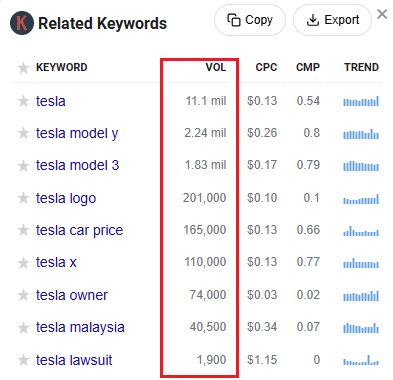Star the 'tesla model y' keyword
393x380 pixels.
coord(23,133)
